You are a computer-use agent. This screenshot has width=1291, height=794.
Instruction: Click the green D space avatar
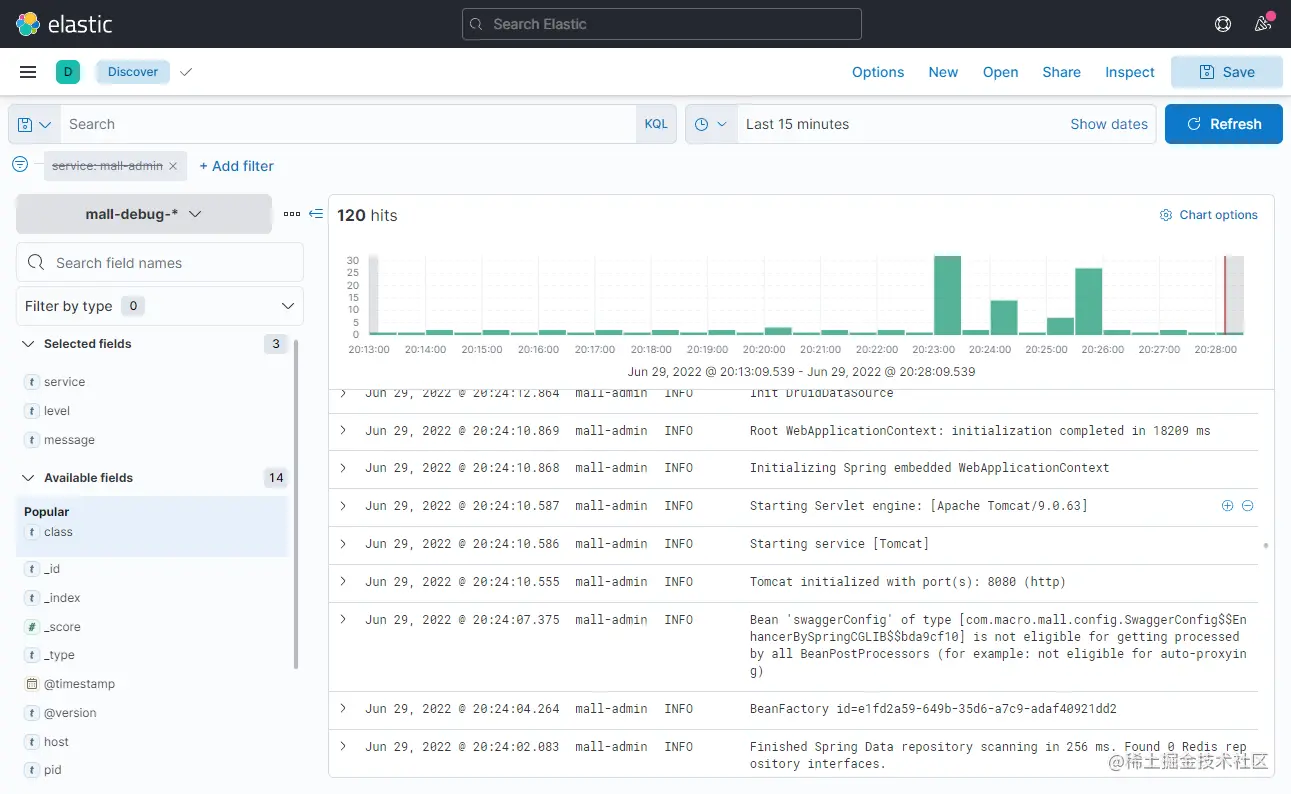tap(68, 72)
